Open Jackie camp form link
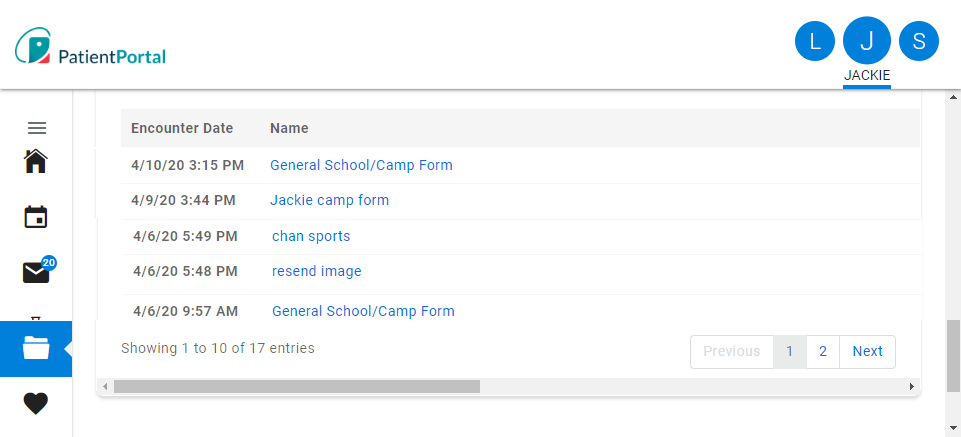 point(329,200)
